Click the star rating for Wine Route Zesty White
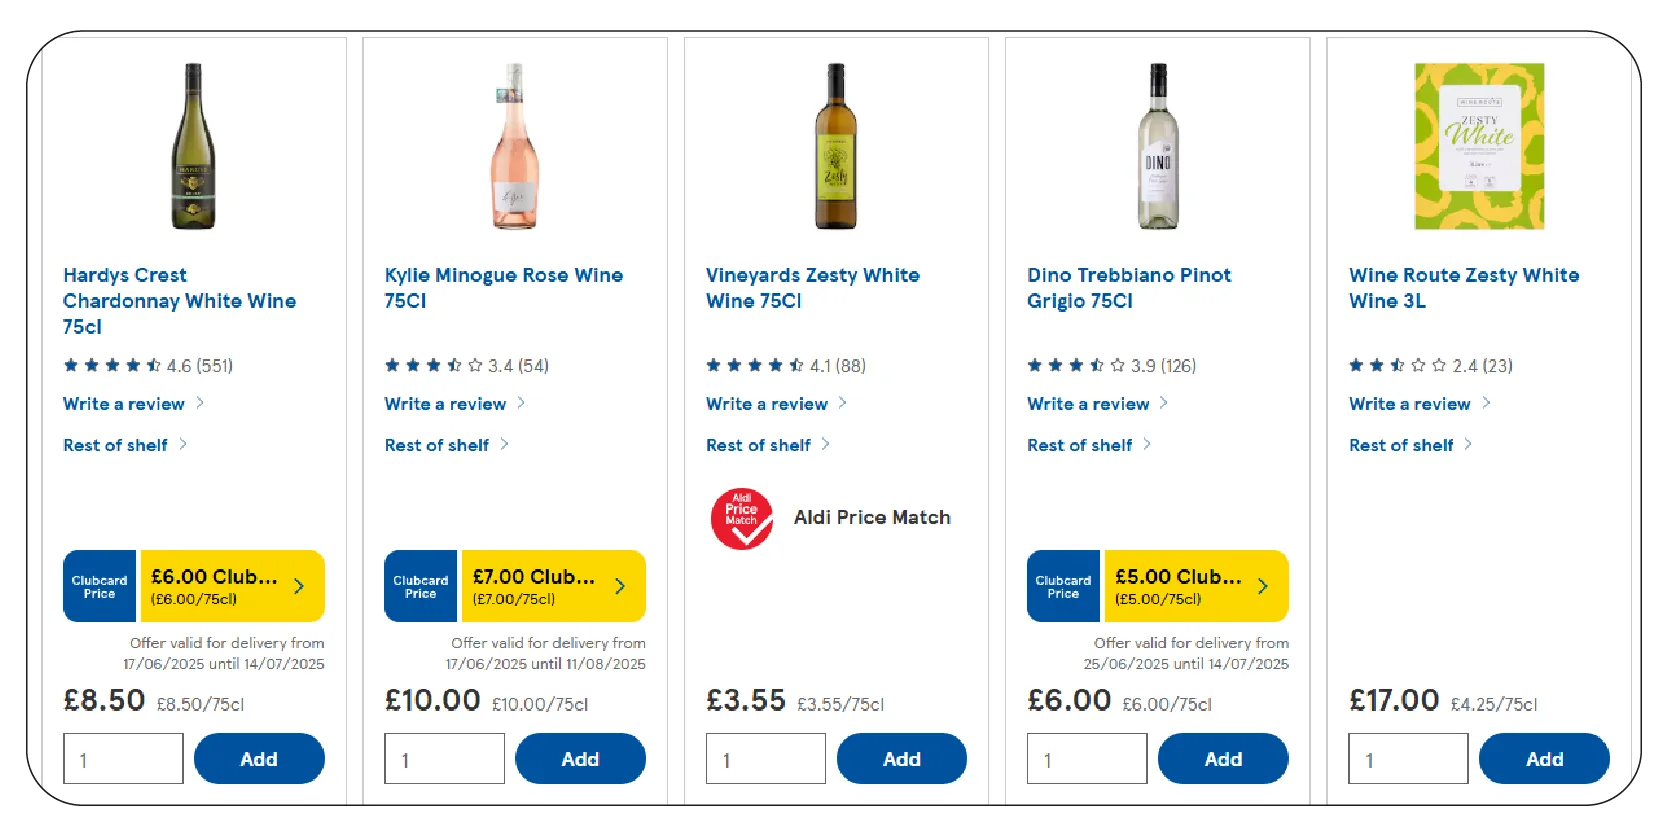Screen dimensions: 1665x827 [1394, 365]
